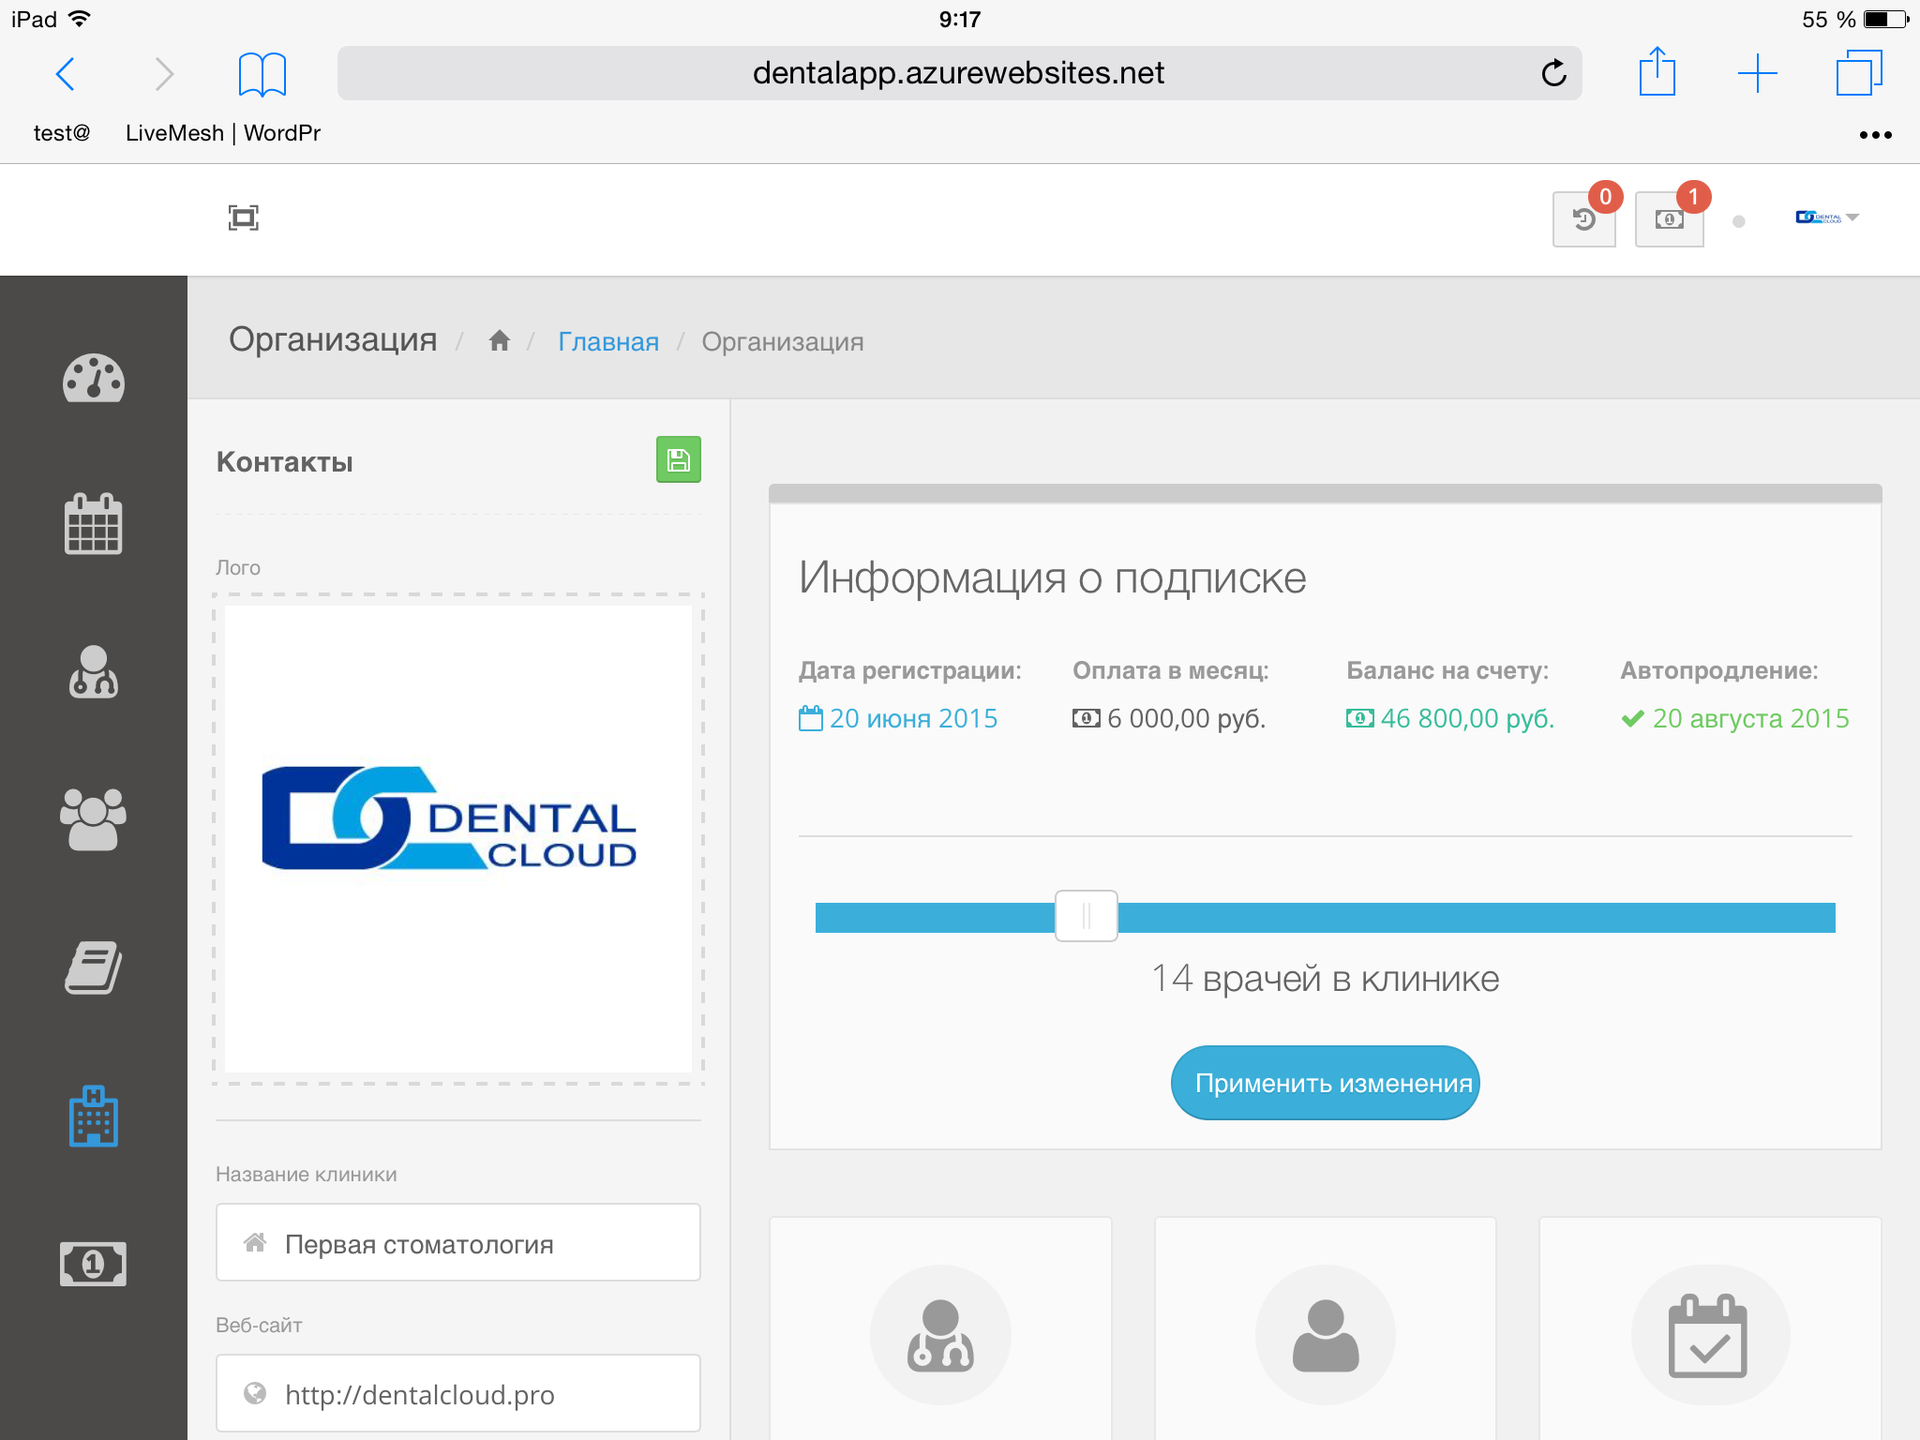Click Главная breadcrumb link

[608, 342]
